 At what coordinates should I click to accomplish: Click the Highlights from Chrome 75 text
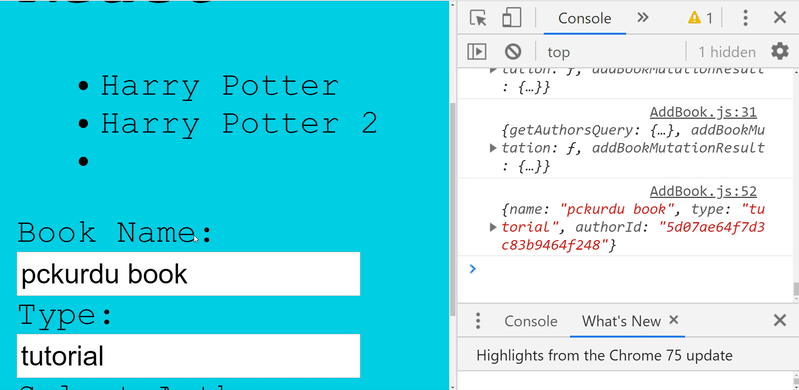coord(604,355)
